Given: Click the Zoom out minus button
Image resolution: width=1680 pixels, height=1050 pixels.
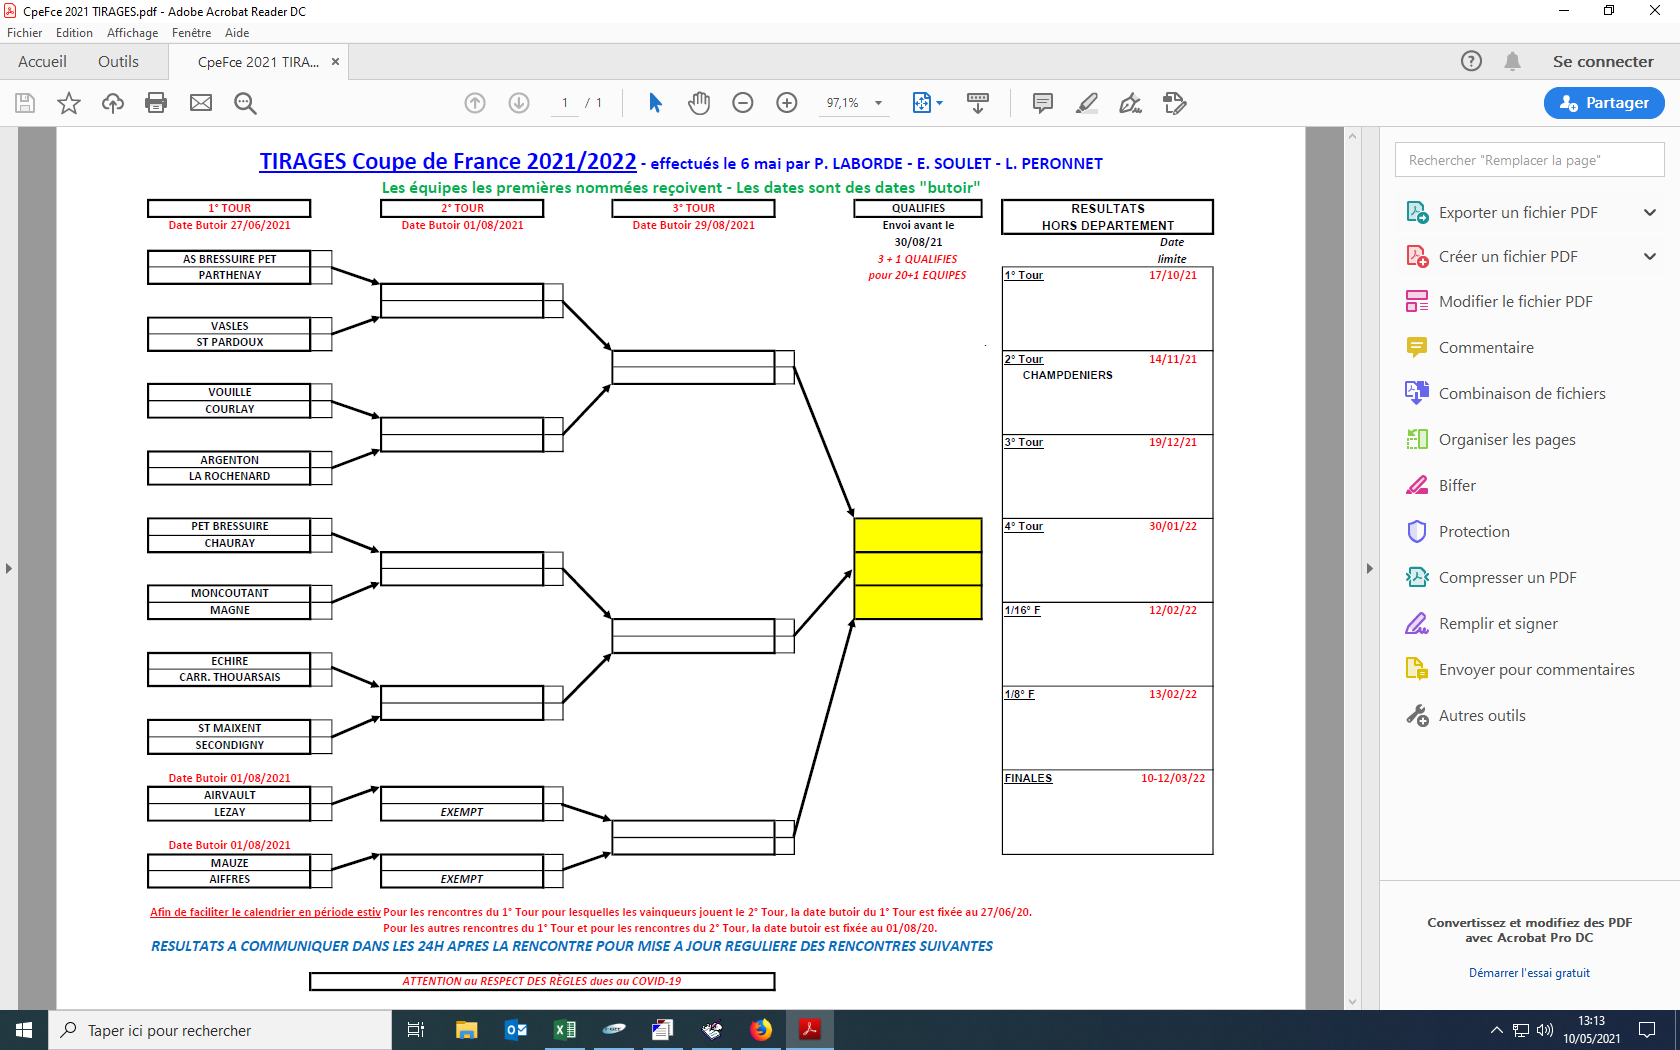Looking at the screenshot, I should click(743, 103).
